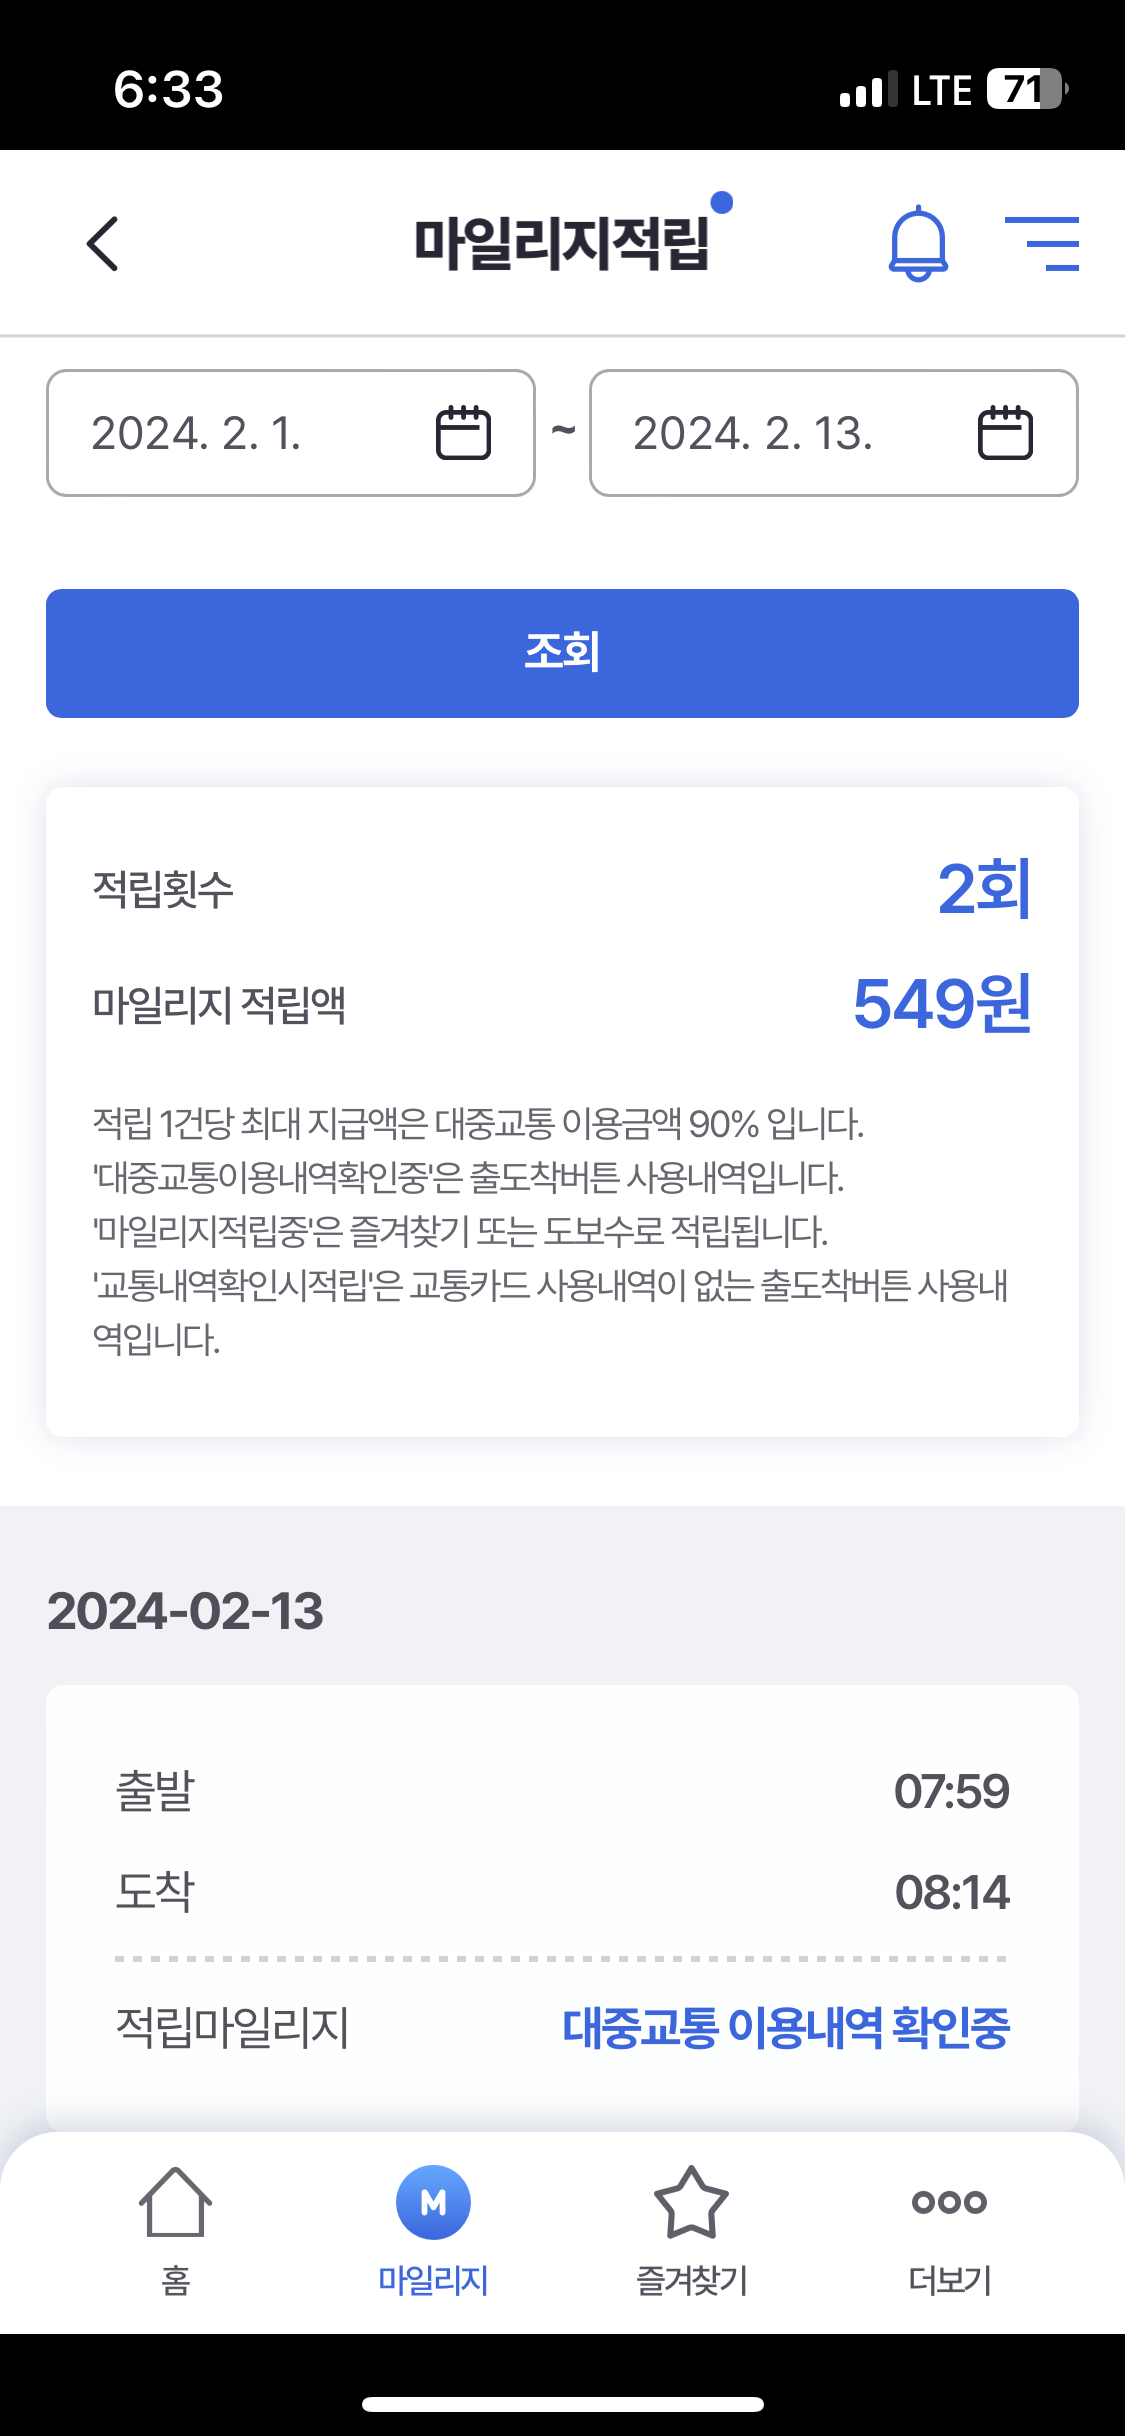Tap the 549원 mileage amount
Screen dimensions: 1125x2436
click(941, 1004)
